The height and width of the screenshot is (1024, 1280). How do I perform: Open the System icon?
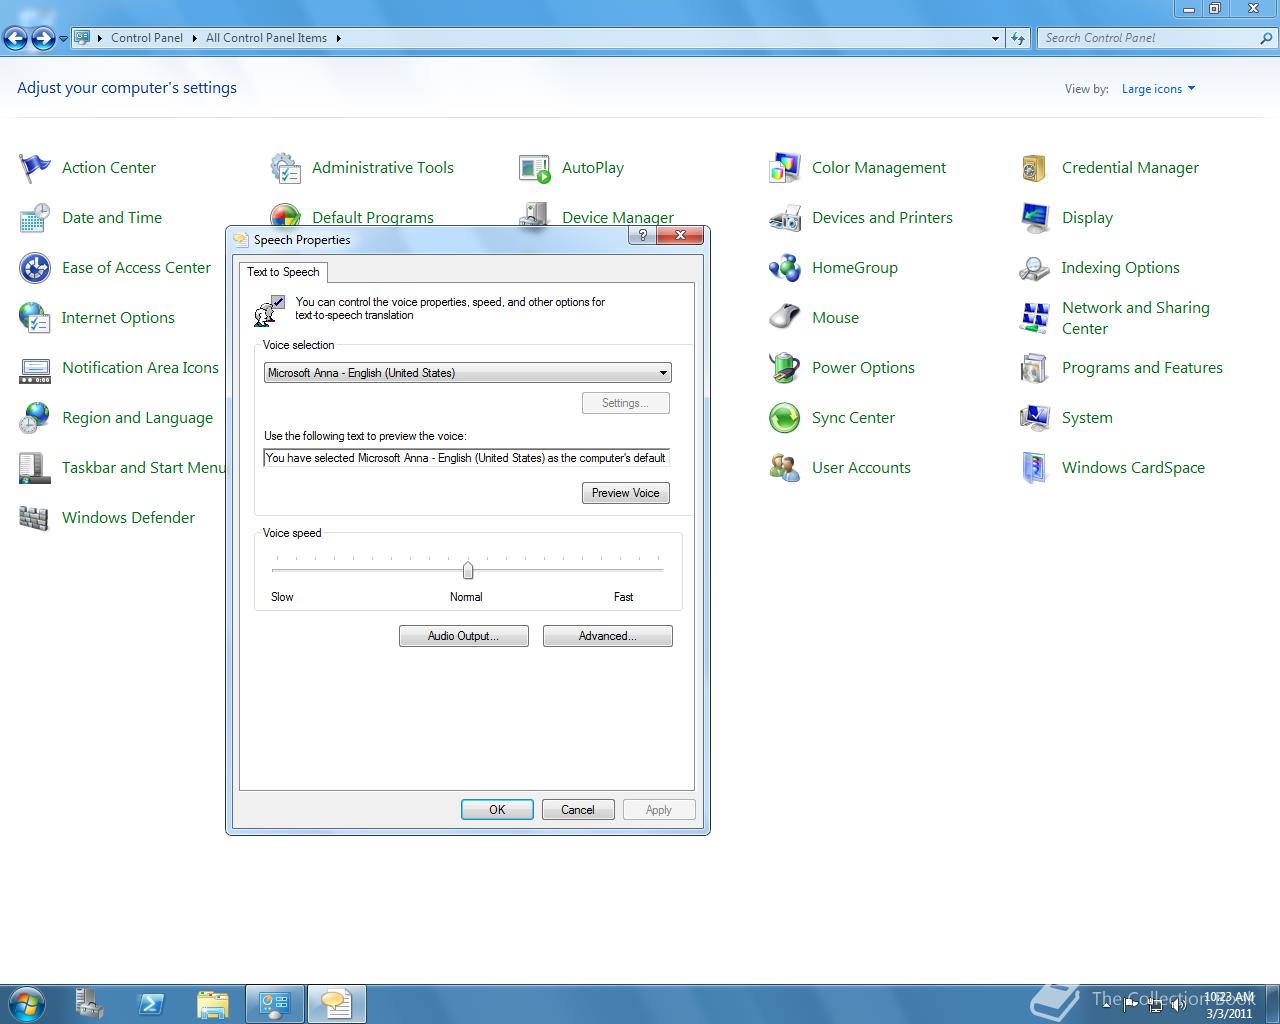[1035, 418]
